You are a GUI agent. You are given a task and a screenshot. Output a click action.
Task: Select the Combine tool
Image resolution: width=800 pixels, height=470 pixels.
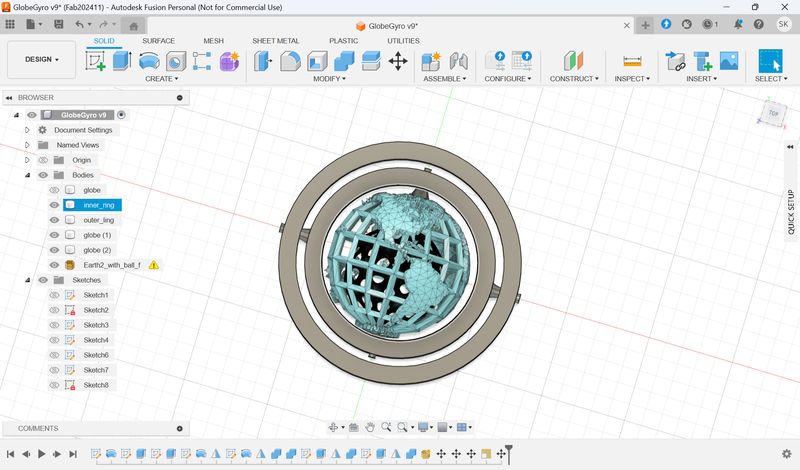(x=344, y=61)
